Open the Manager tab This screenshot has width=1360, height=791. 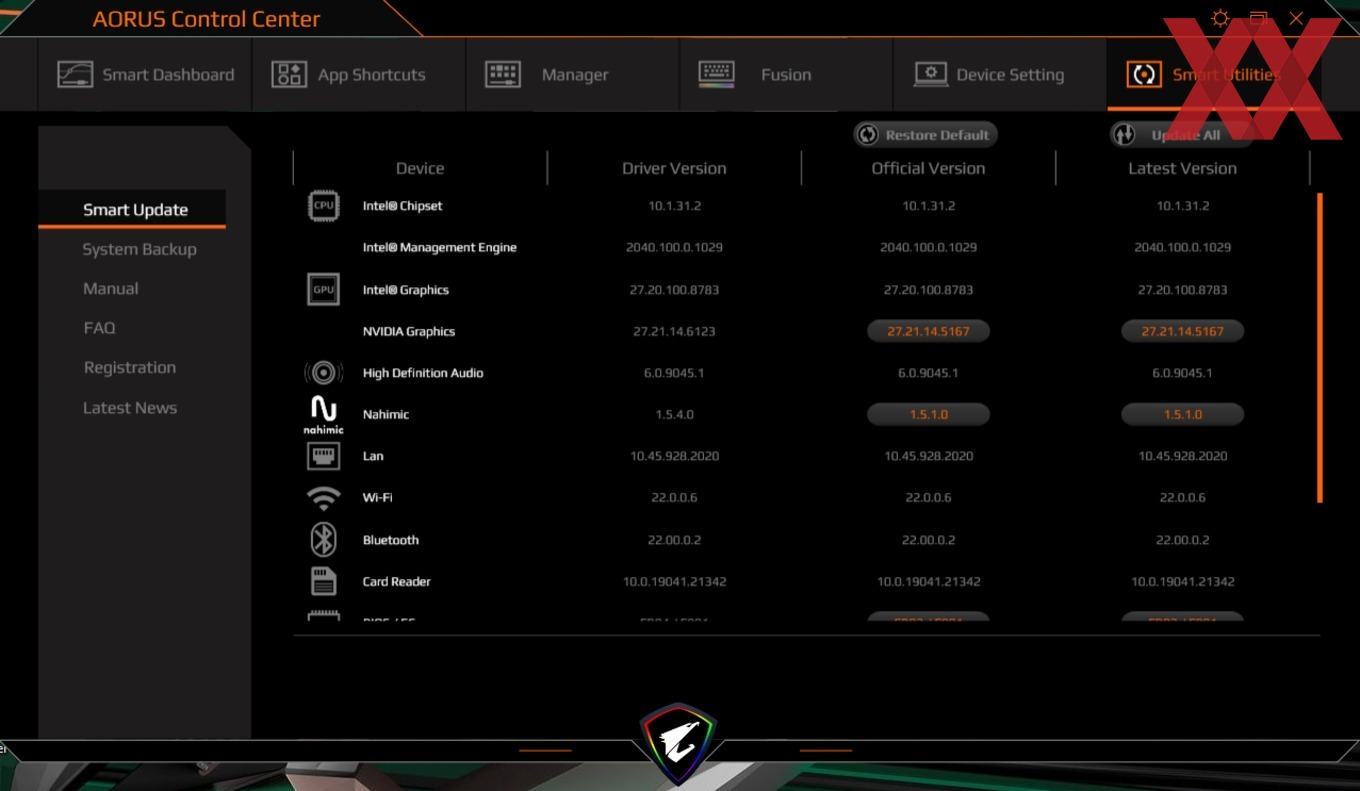coord(573,75)
